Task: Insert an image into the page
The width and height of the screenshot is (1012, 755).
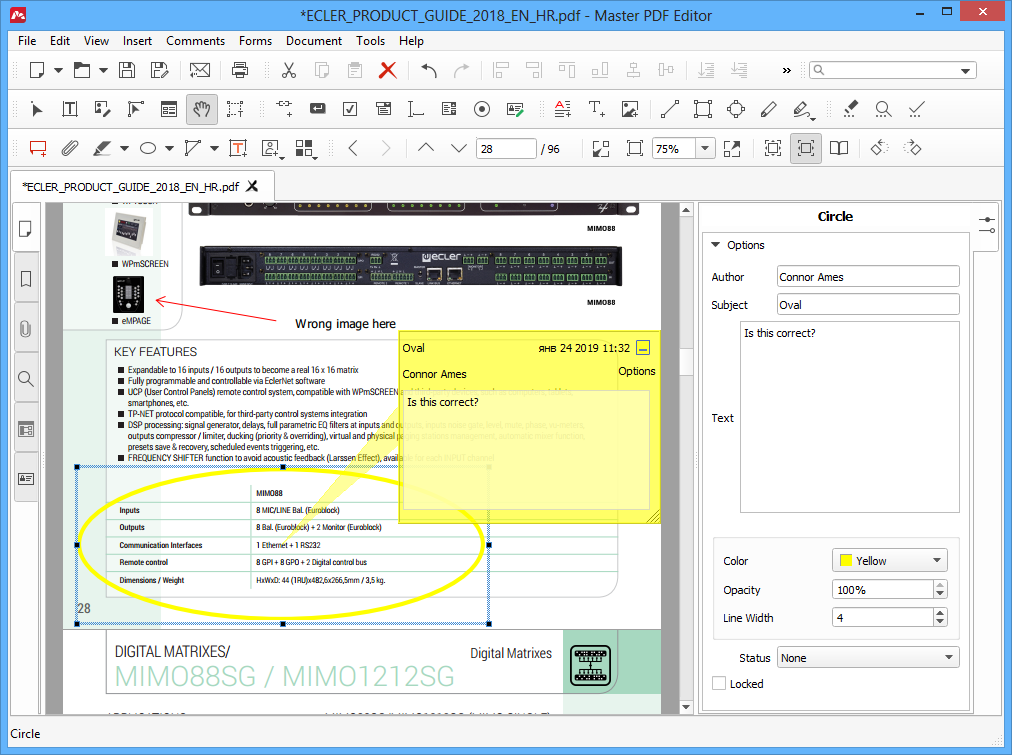Action: [x=630, y=109]
